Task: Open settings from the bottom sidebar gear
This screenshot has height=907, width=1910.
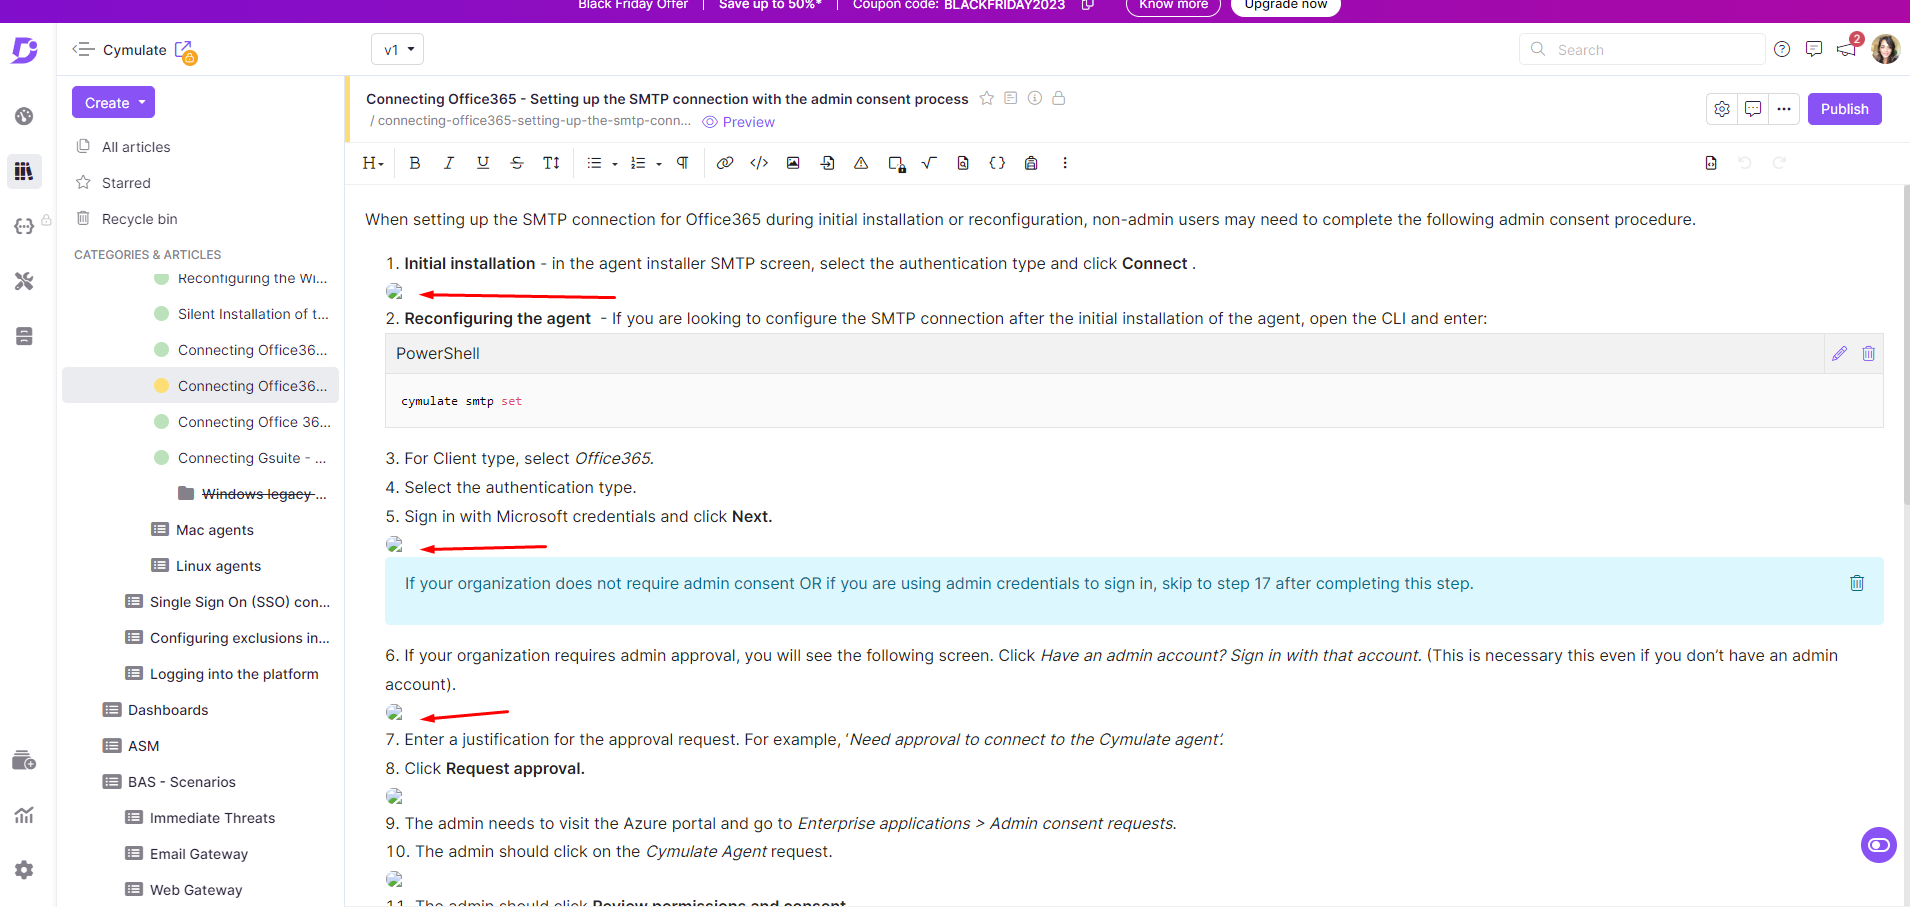Action: (23, 870)
